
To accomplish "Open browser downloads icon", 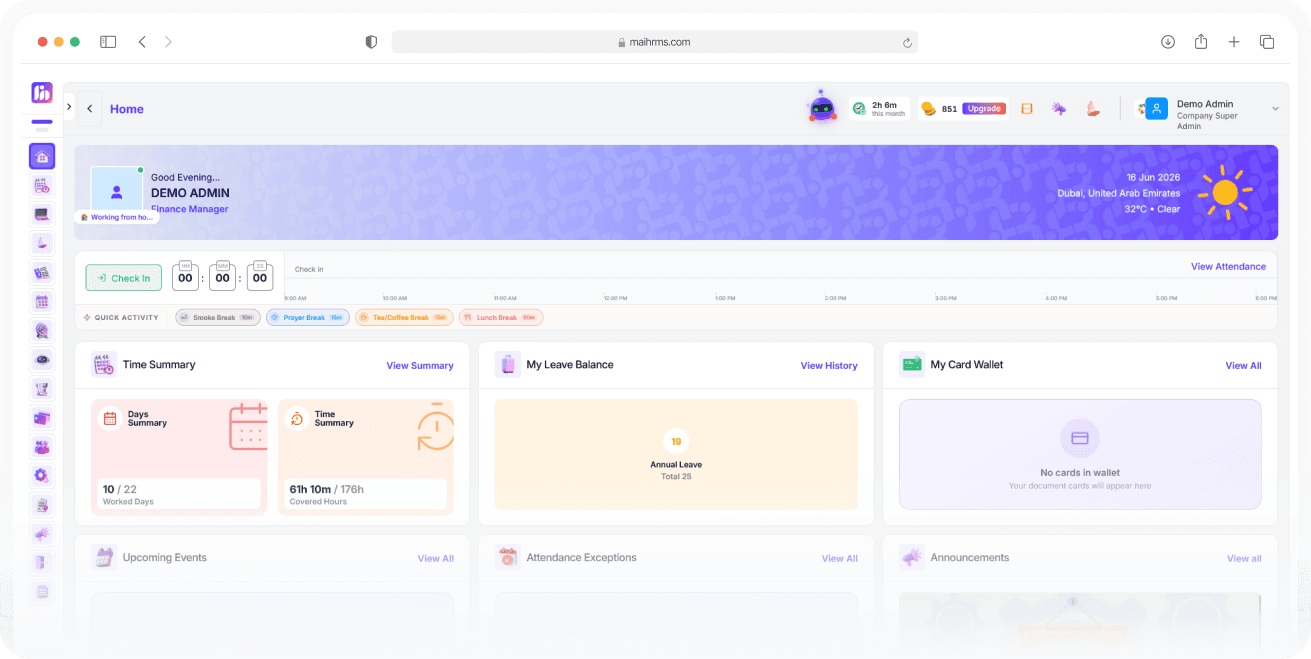I will (1168, 42).
